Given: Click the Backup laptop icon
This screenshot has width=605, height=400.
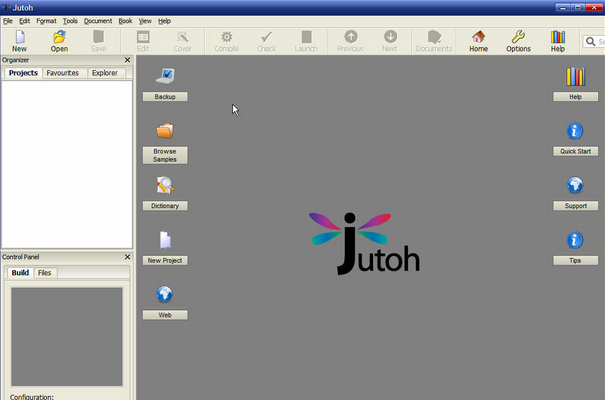Looking at the screenshot, I should point(166,76).
